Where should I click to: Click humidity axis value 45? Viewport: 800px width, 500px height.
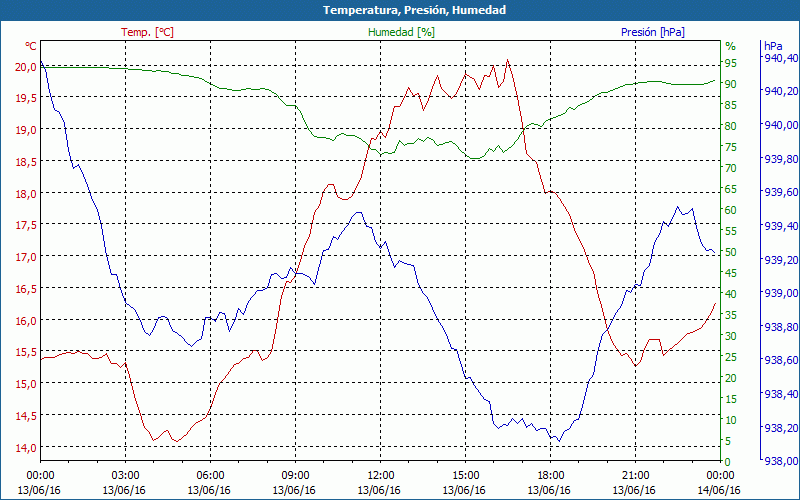pyautogui.click(x=731, y=273)
